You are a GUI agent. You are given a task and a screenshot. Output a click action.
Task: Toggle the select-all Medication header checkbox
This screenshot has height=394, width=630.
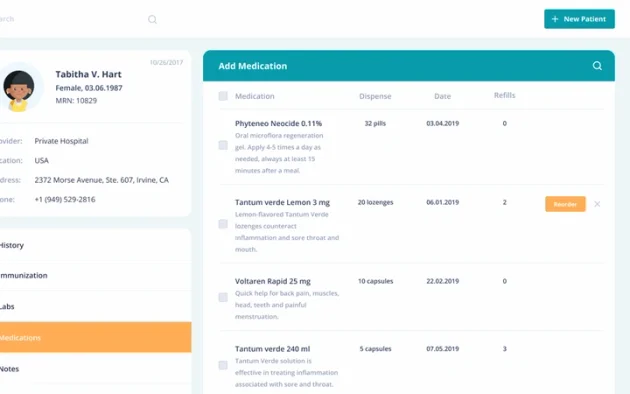(223, 96)
